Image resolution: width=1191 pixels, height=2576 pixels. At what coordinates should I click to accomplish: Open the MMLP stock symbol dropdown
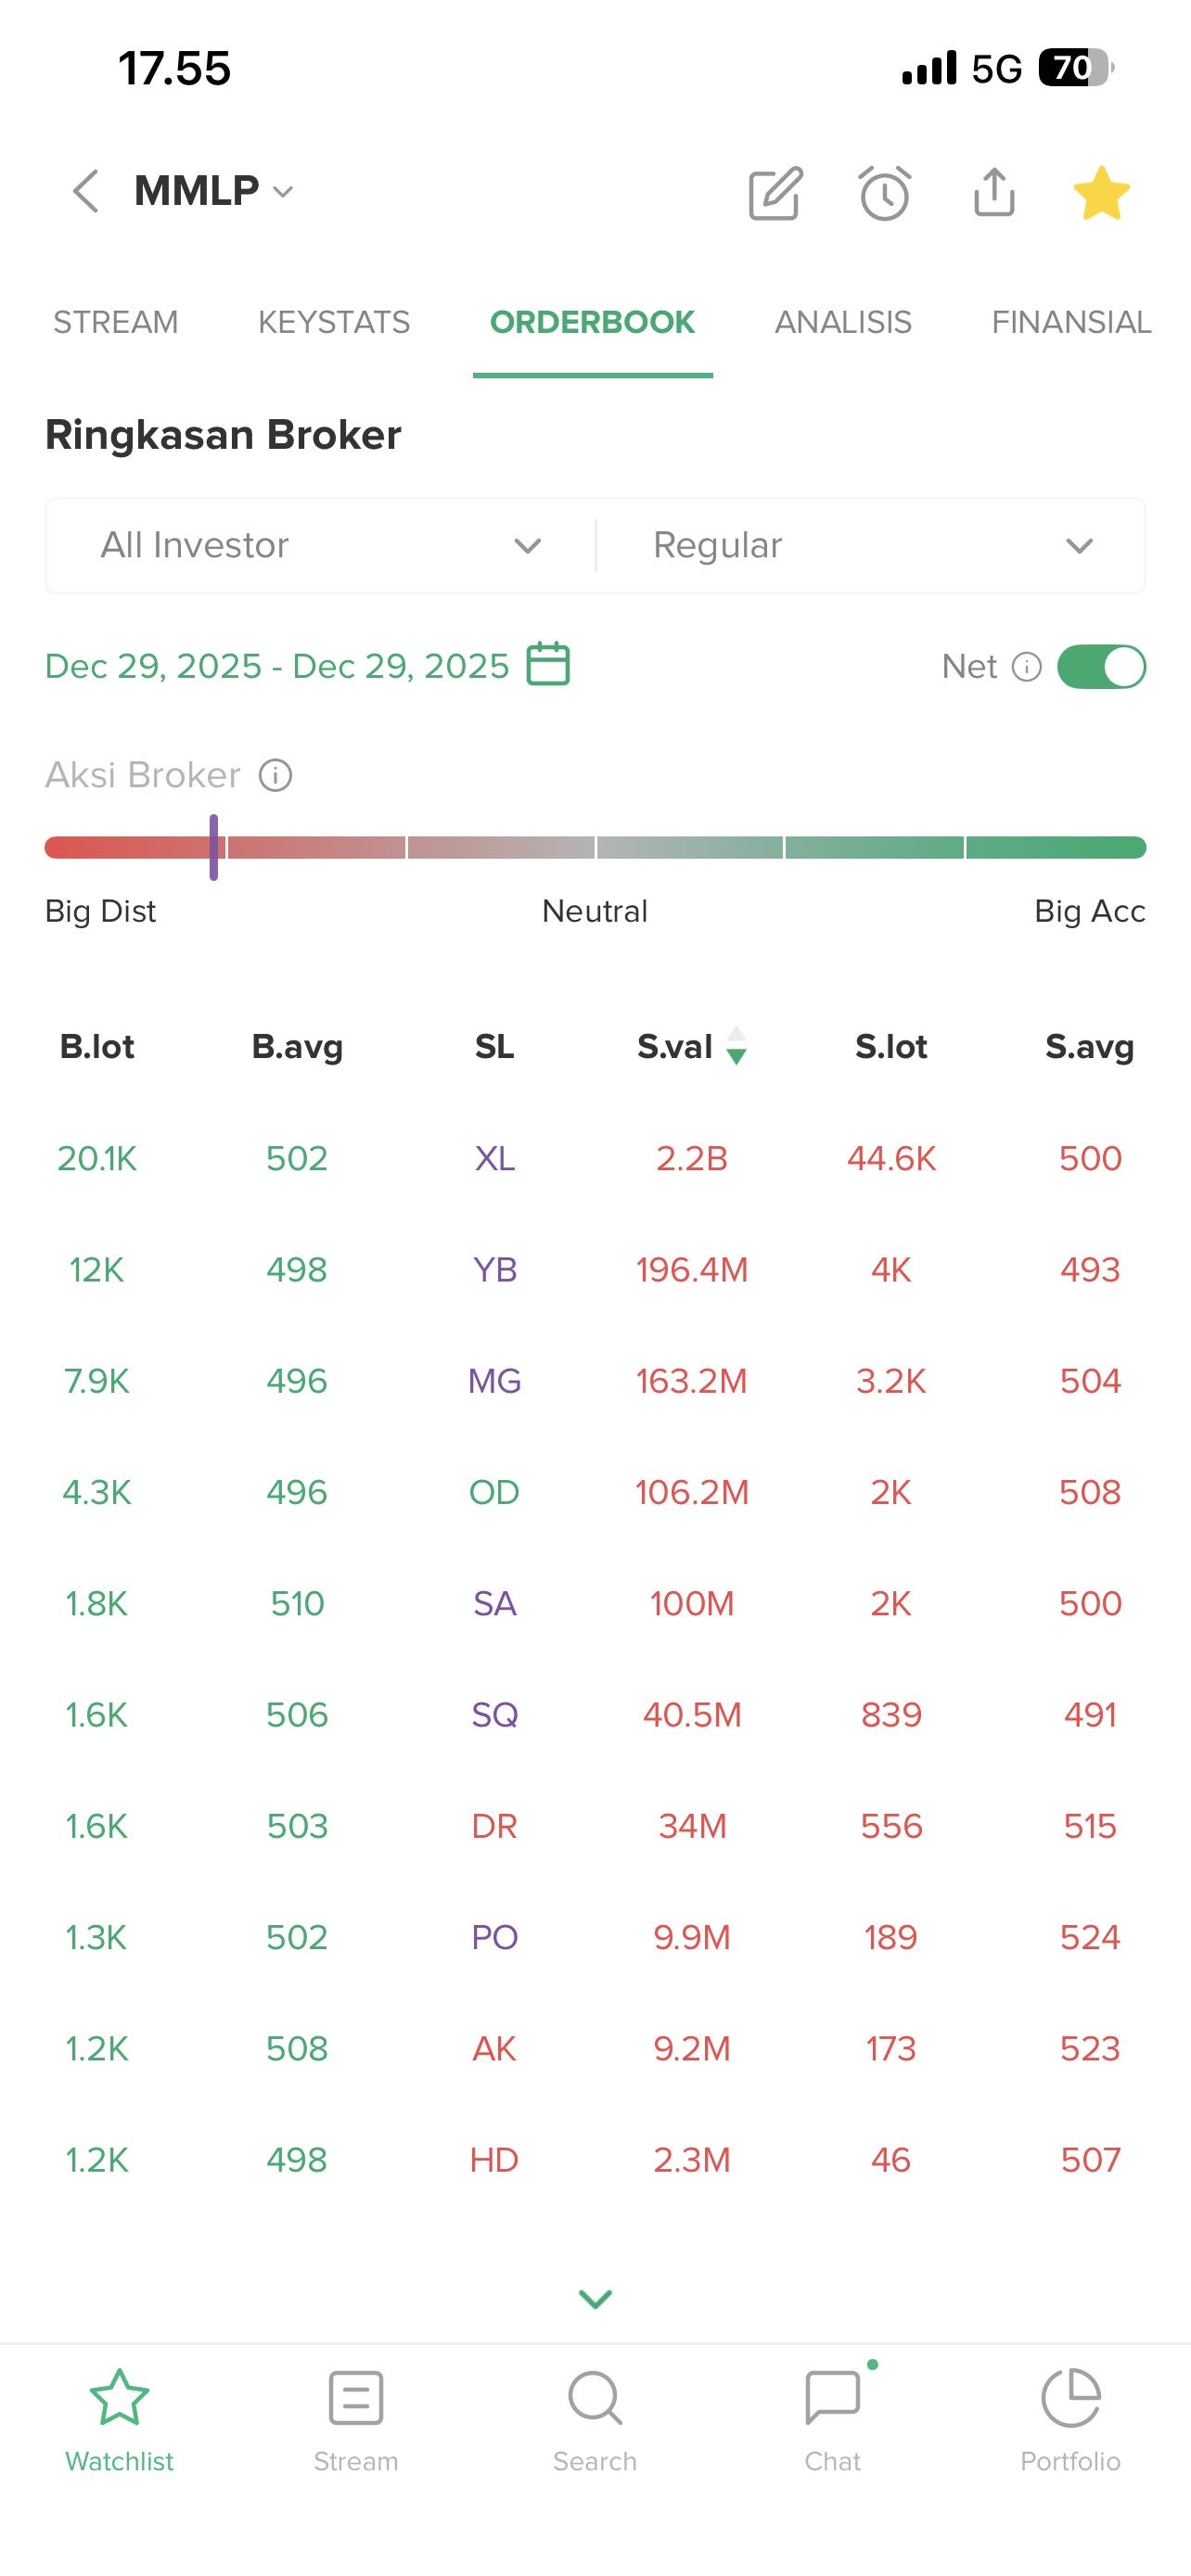(x=214, y=191)
